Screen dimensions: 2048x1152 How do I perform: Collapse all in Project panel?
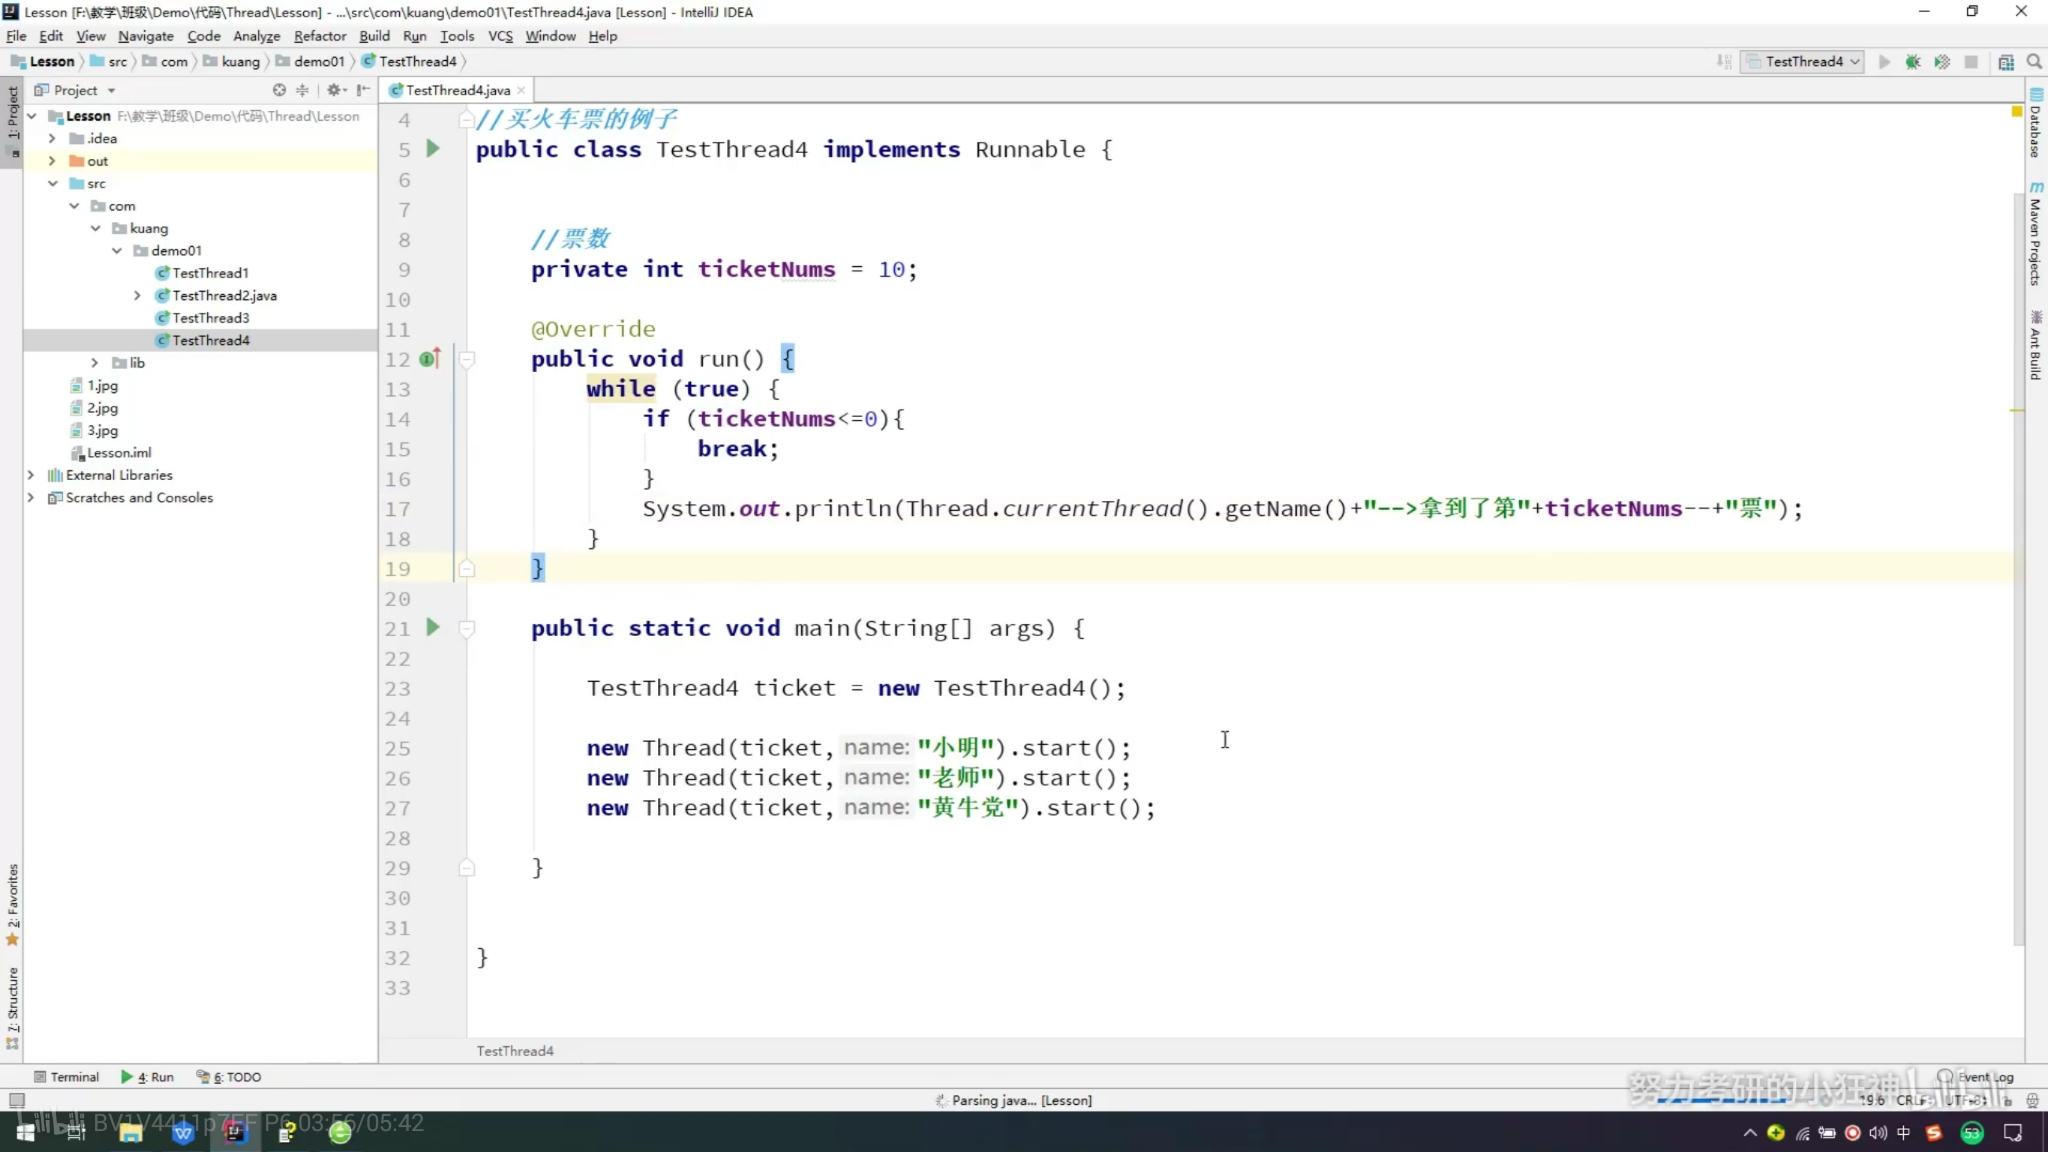pos(302,90)
